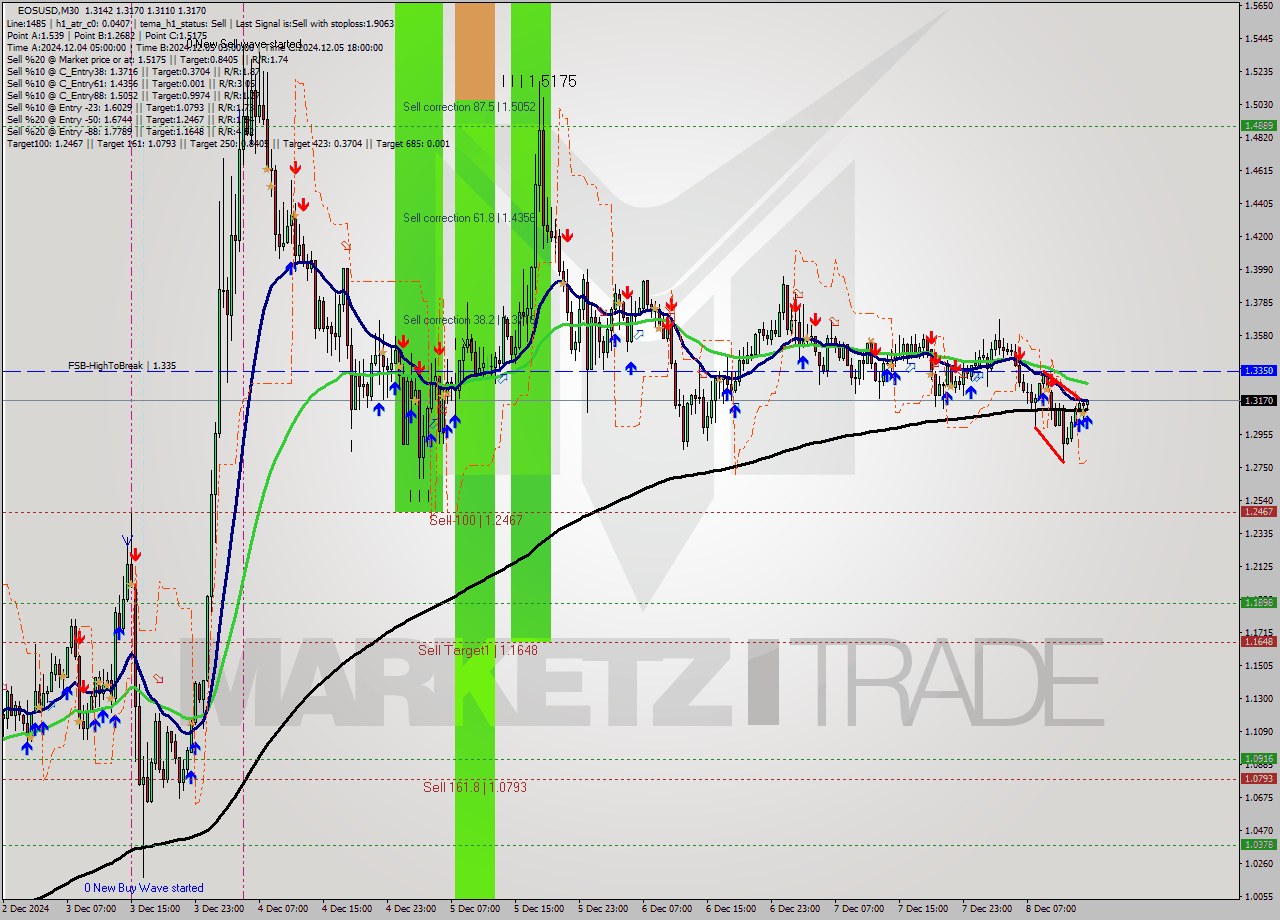This screenshot has width=1280, height=920.
Task: Click the blue 1.3350 price tag
Action: point(1258,370)
